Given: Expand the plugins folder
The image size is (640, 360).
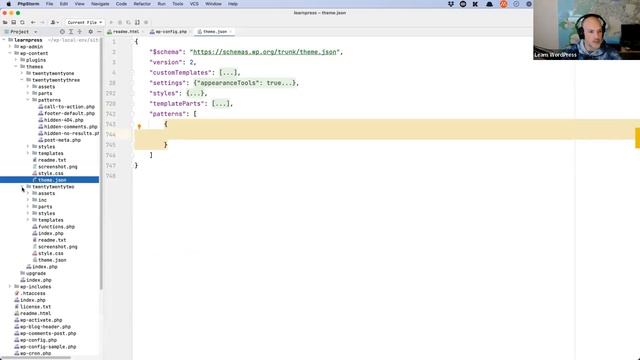Looking at the screenshot, I should [16, 60].
